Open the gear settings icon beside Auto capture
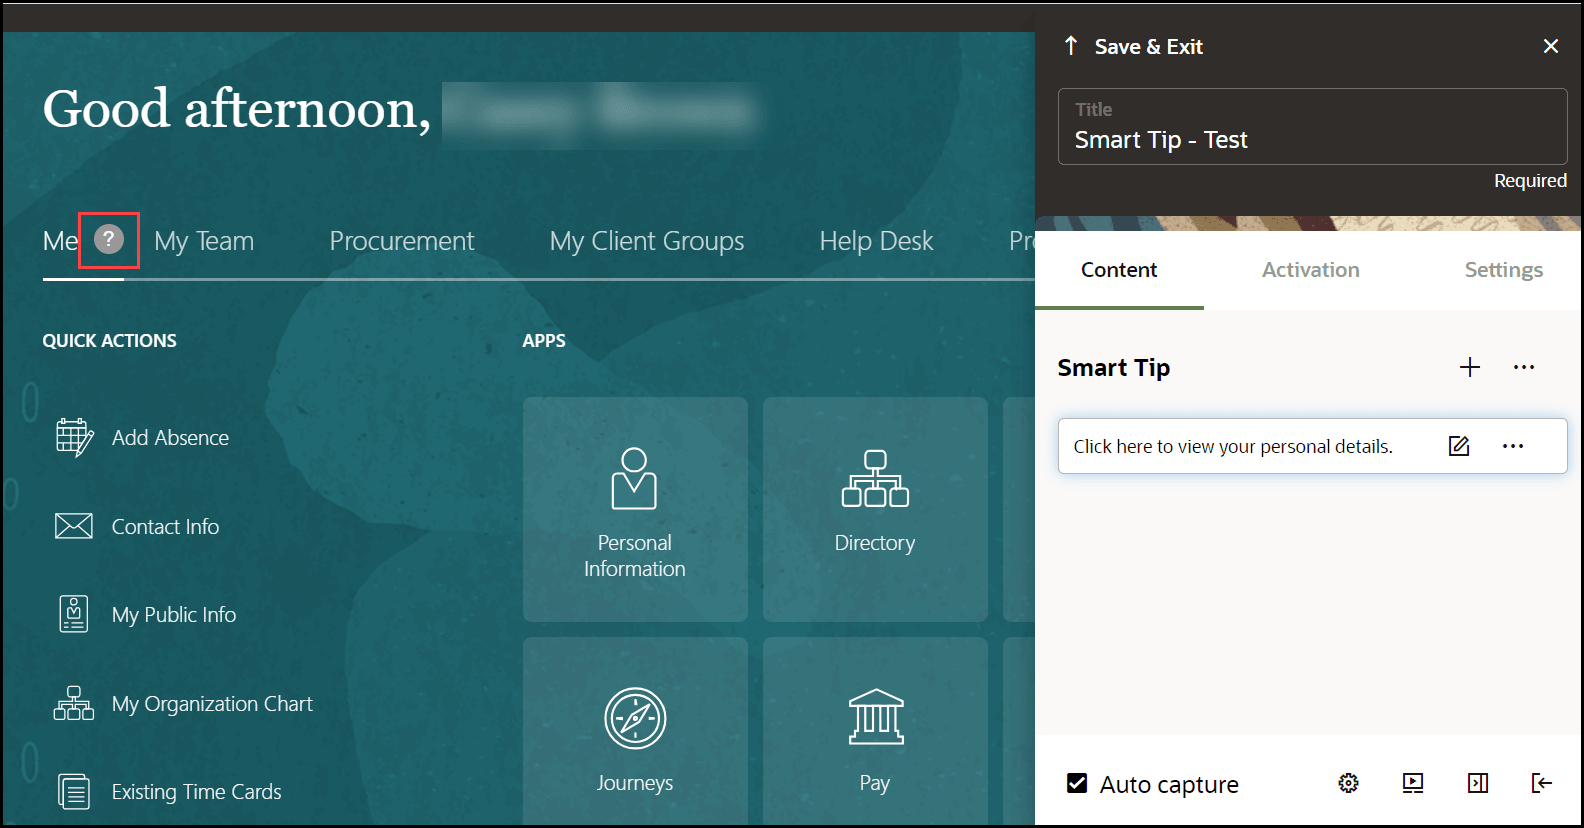 point(1349,783)
